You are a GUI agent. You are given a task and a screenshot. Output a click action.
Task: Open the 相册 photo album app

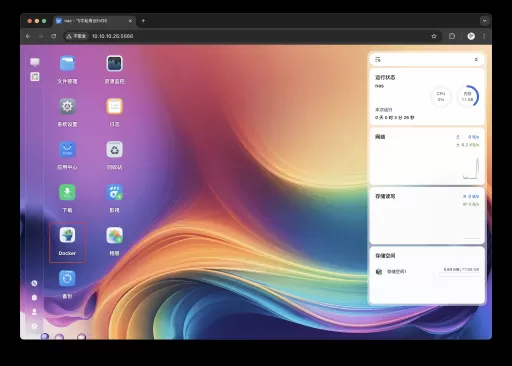(x=114, y=235)
